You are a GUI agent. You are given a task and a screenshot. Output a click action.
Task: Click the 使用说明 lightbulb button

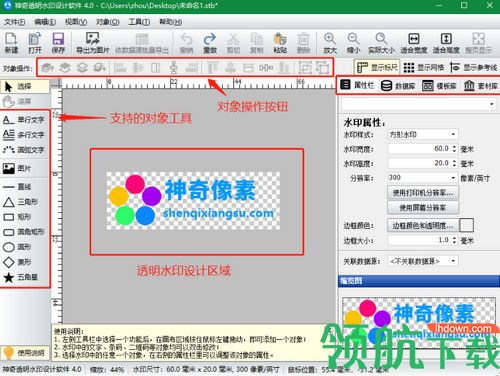tap(25, 352)
